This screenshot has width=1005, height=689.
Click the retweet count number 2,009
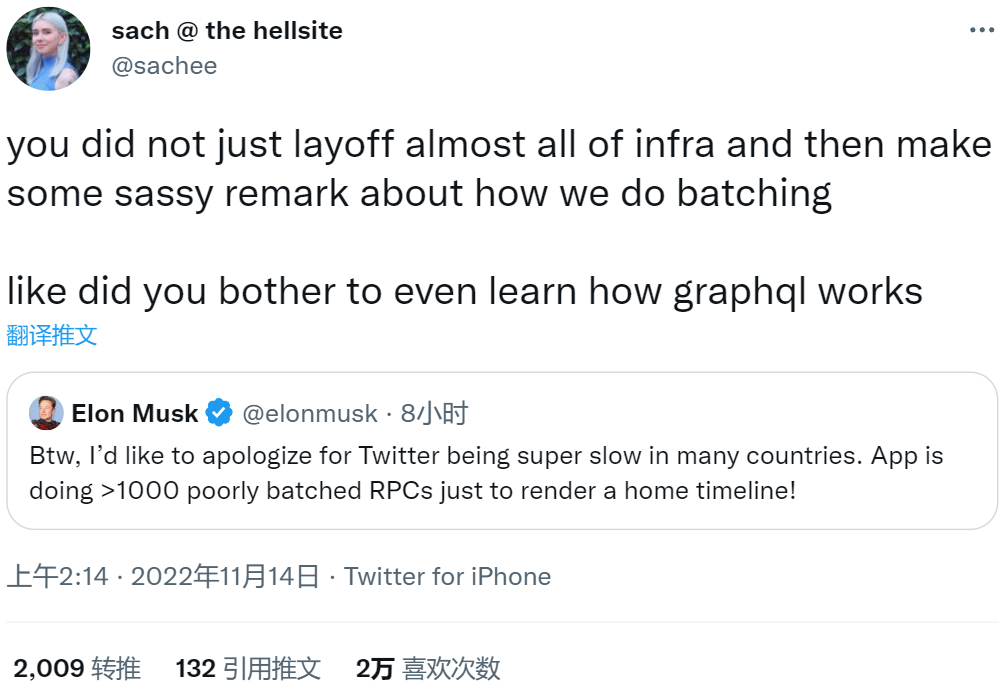47,668
